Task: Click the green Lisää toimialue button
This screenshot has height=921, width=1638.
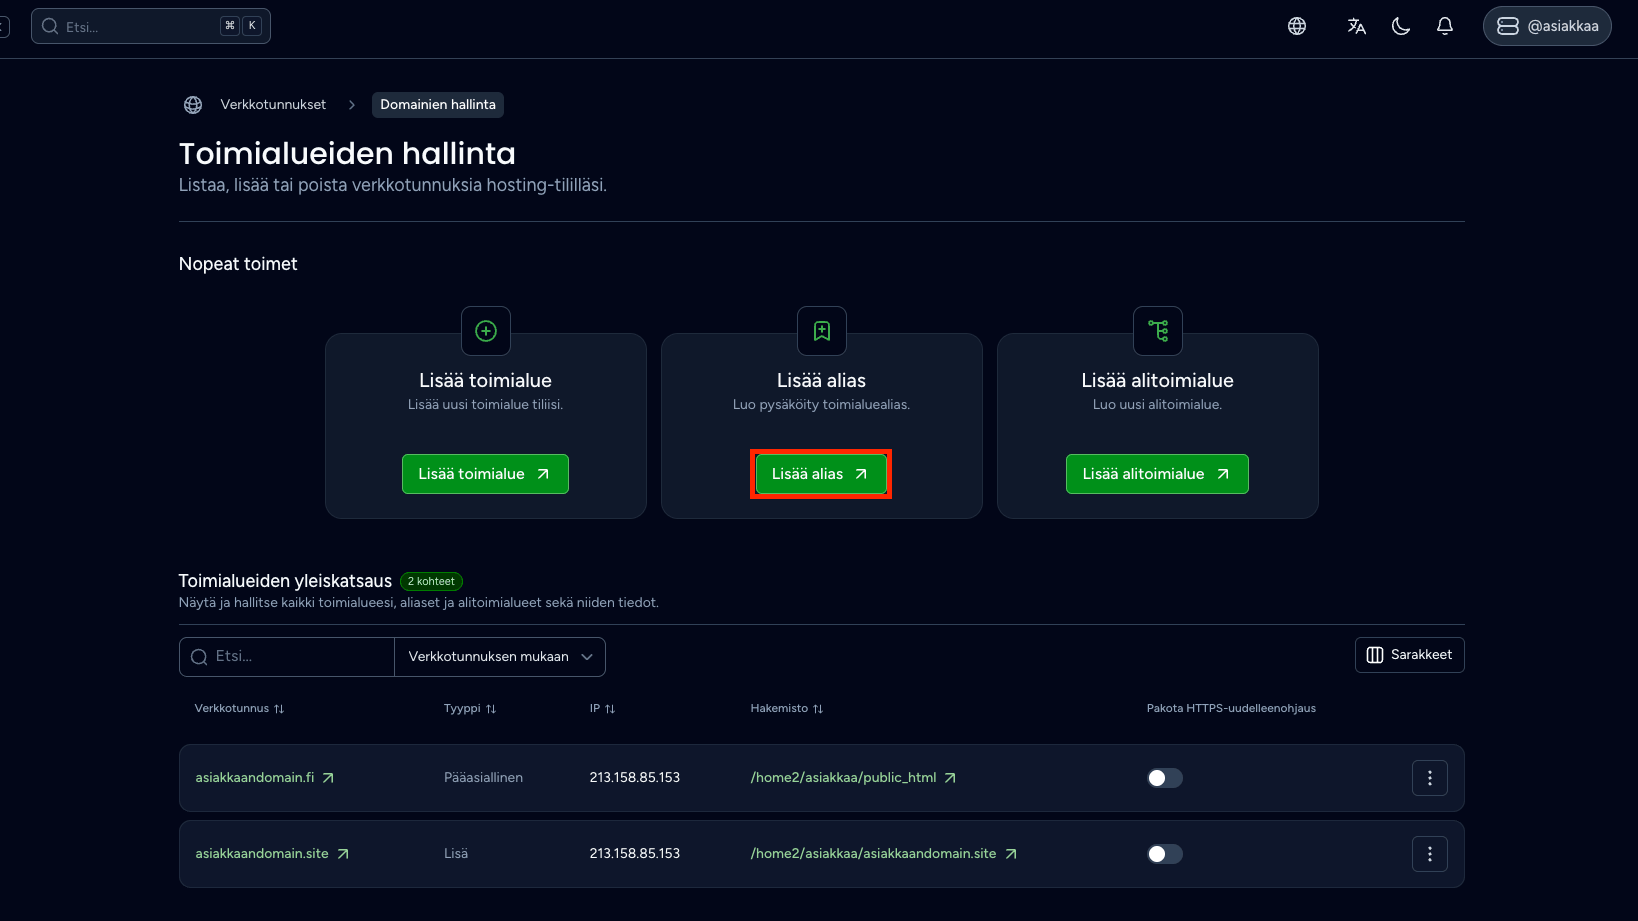Action: tap(485, 474)
